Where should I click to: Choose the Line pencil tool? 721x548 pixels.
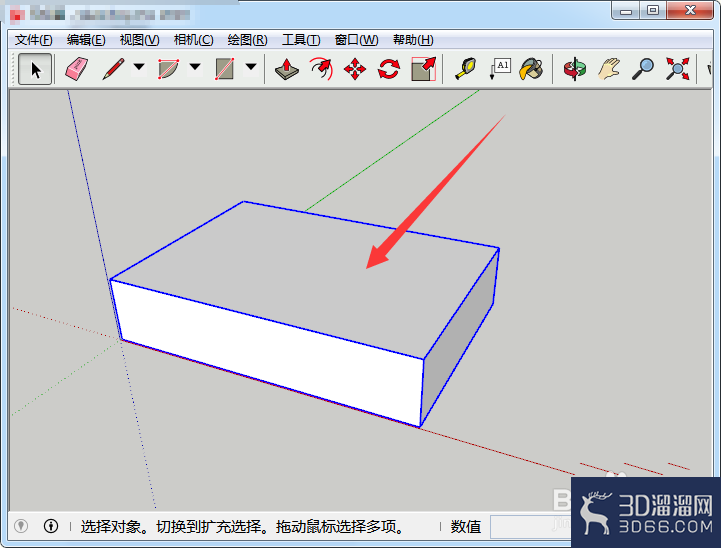tap(113, 69)
